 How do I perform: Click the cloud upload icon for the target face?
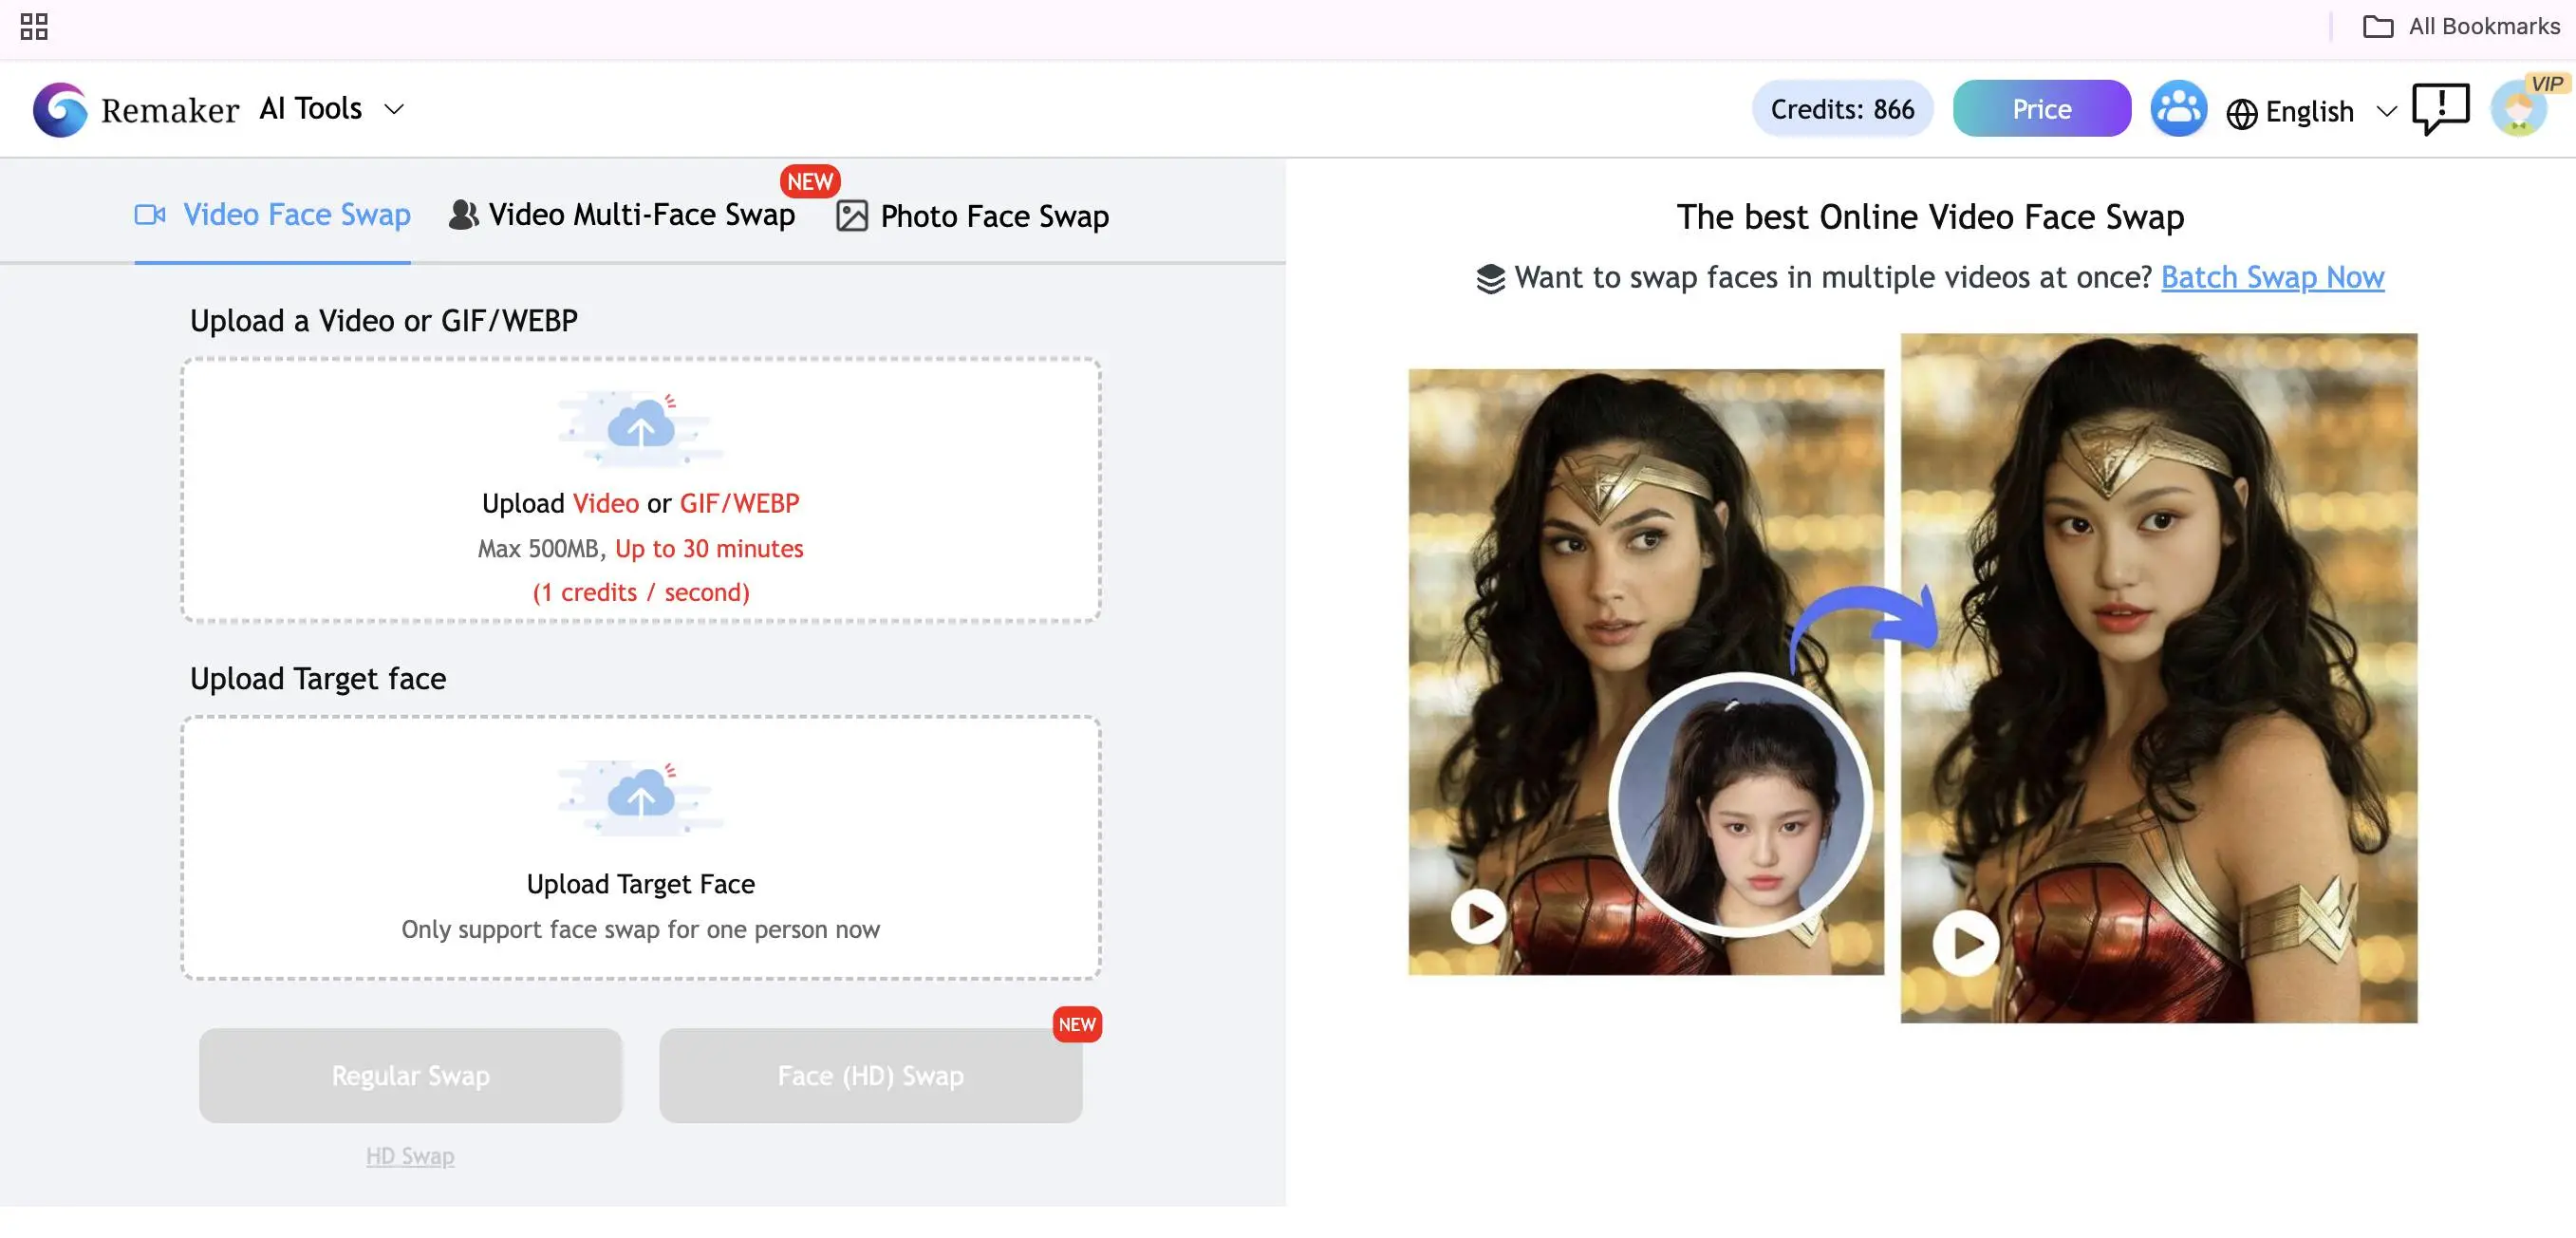click(640, 798)
